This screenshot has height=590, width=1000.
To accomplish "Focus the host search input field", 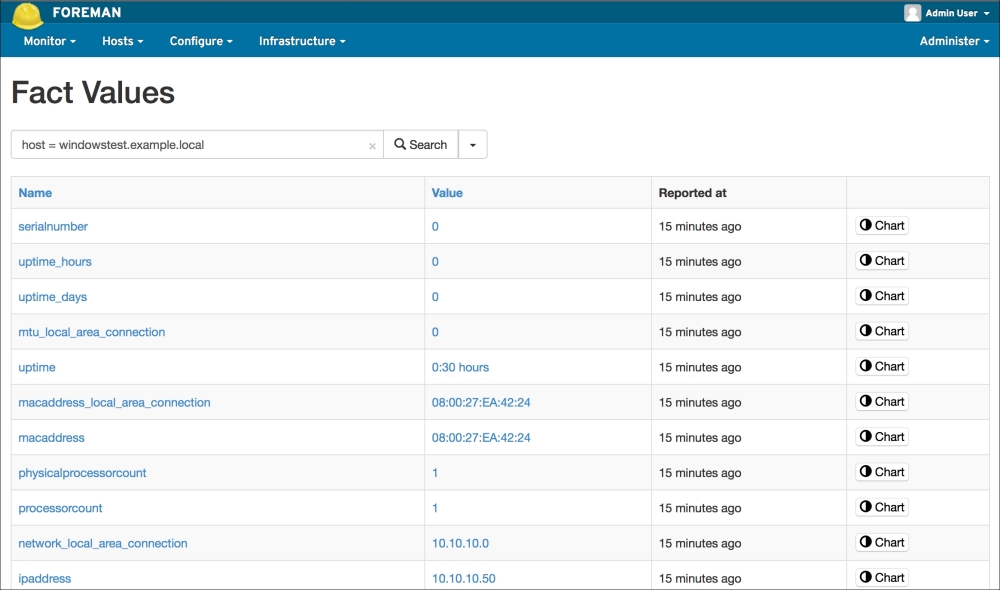I will (190, 145).
